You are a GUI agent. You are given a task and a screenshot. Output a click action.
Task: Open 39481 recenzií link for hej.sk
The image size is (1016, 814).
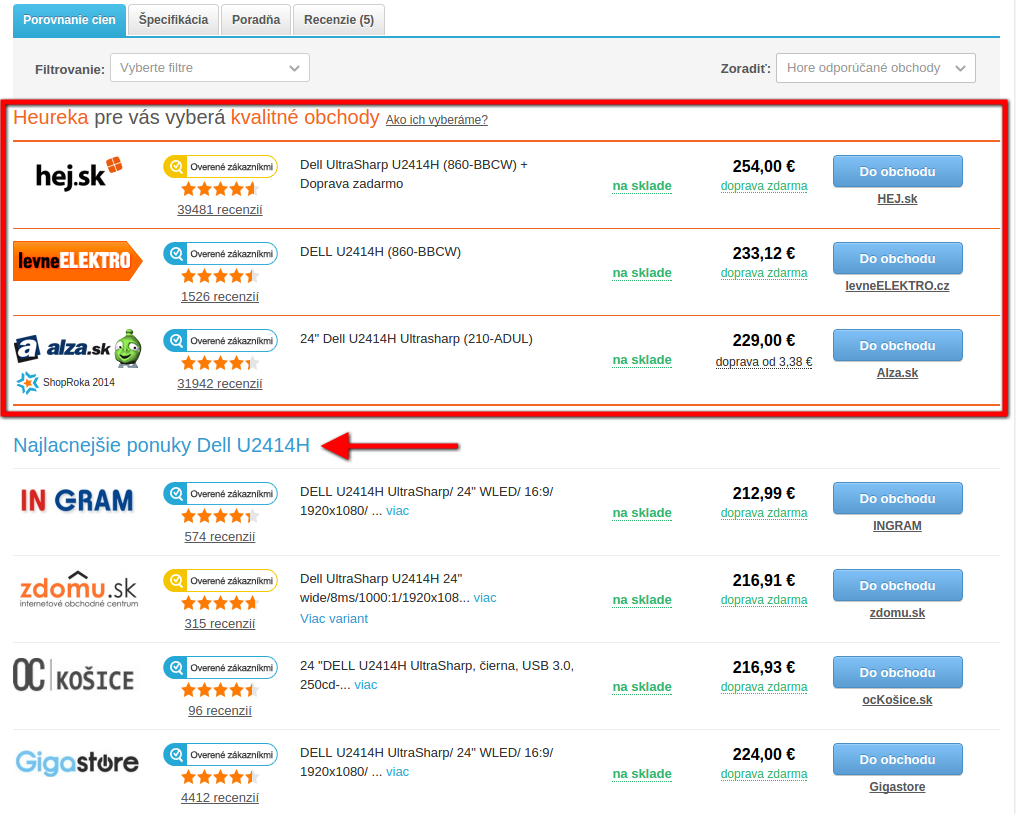219,210
